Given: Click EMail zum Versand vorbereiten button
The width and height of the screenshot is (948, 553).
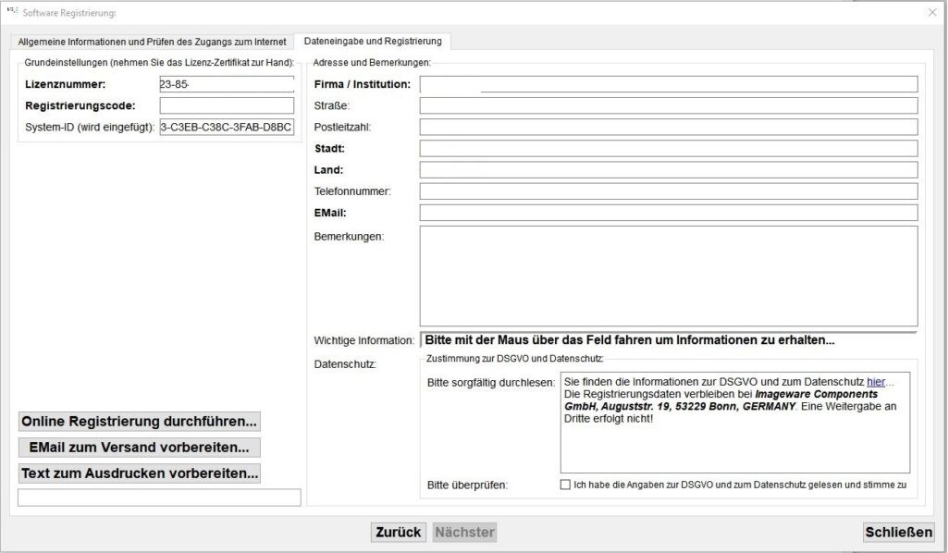Looking at the screenshot, I should click(x=140, y=447).
